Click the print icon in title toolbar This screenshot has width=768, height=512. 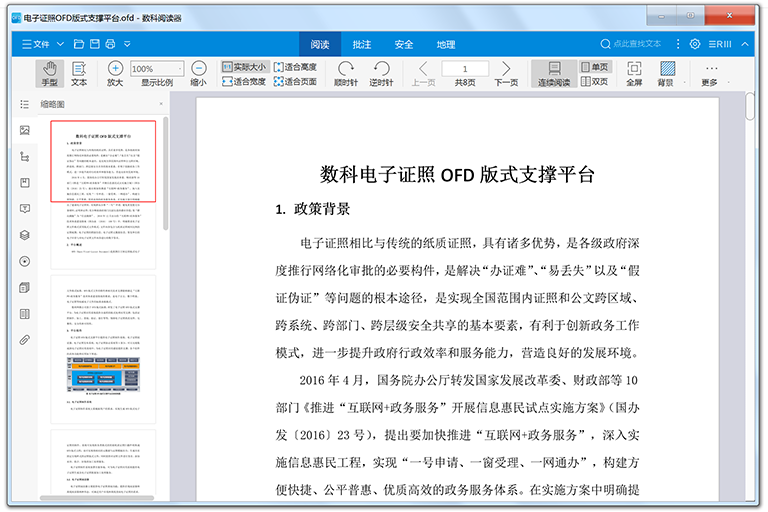pos(112,44)
